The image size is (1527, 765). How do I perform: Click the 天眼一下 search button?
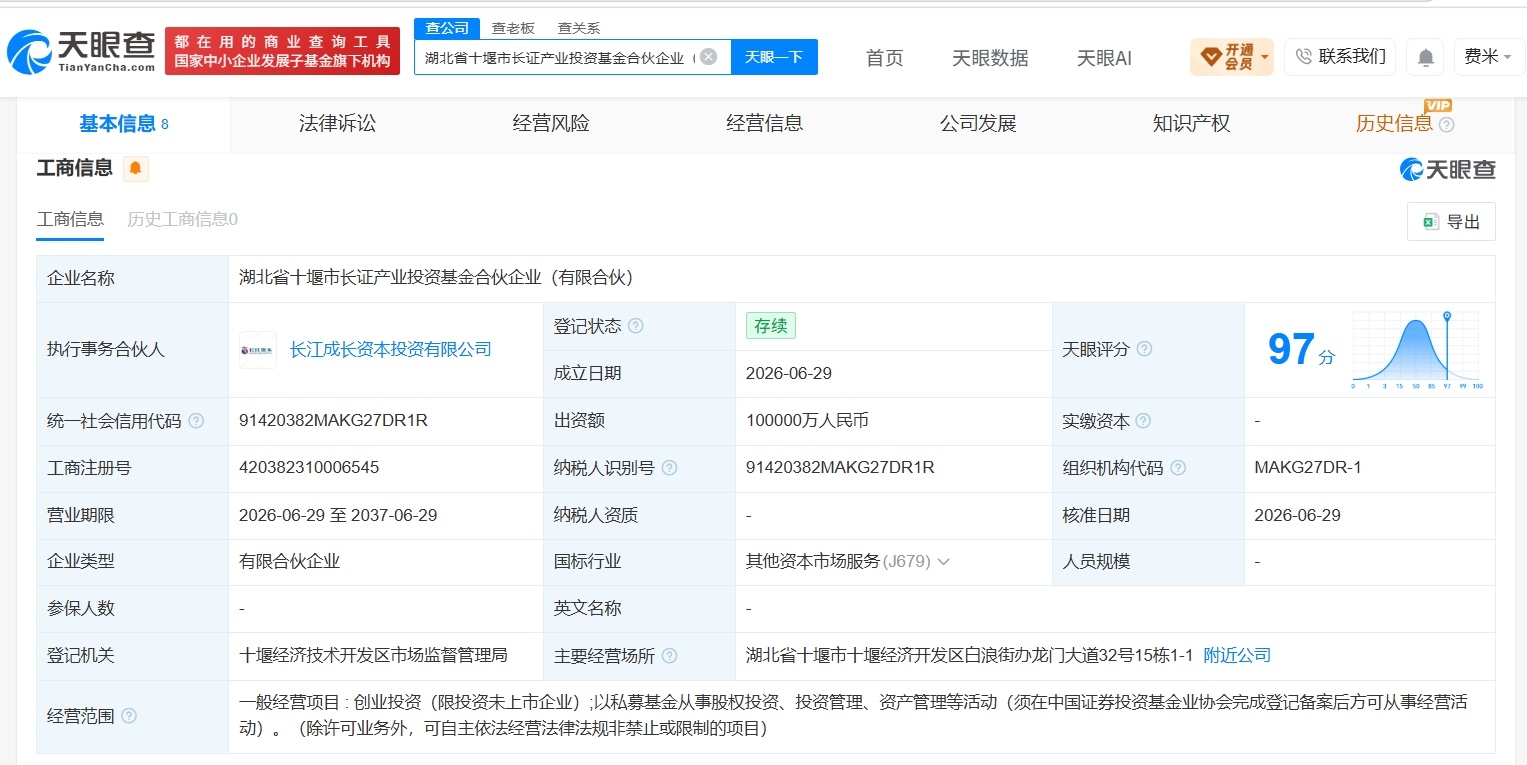[774, 57]
